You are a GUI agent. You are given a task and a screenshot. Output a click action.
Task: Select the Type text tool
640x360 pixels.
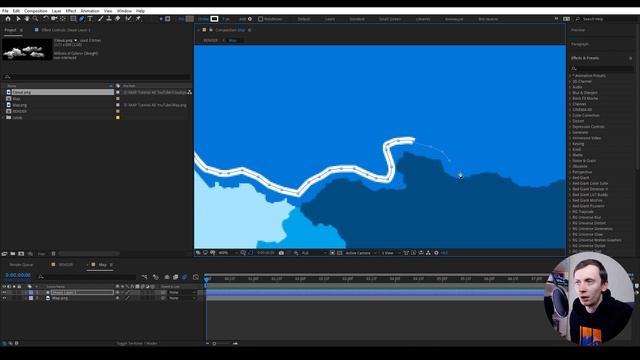tap(90, 19)
